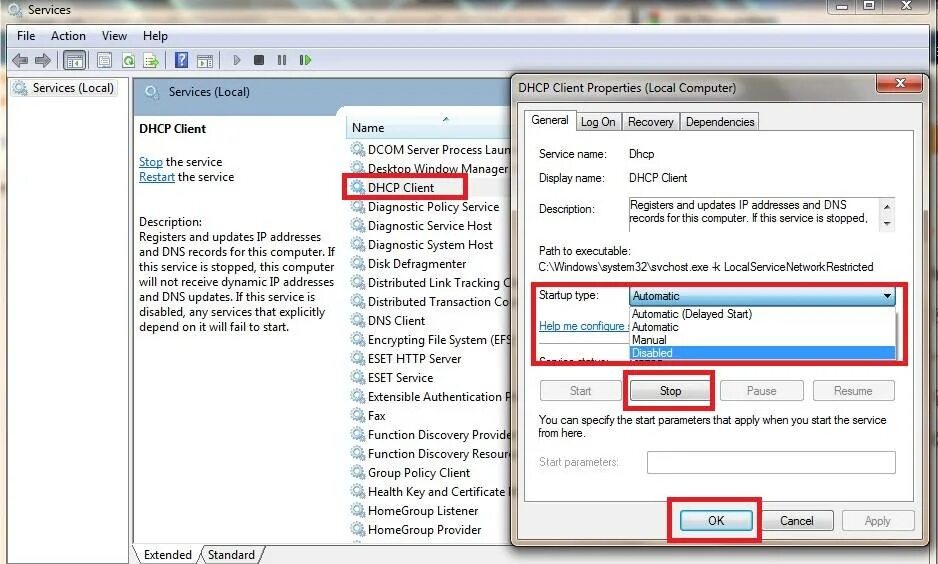
Task: Sort services by the Name column header
Action: click(428, 127)
